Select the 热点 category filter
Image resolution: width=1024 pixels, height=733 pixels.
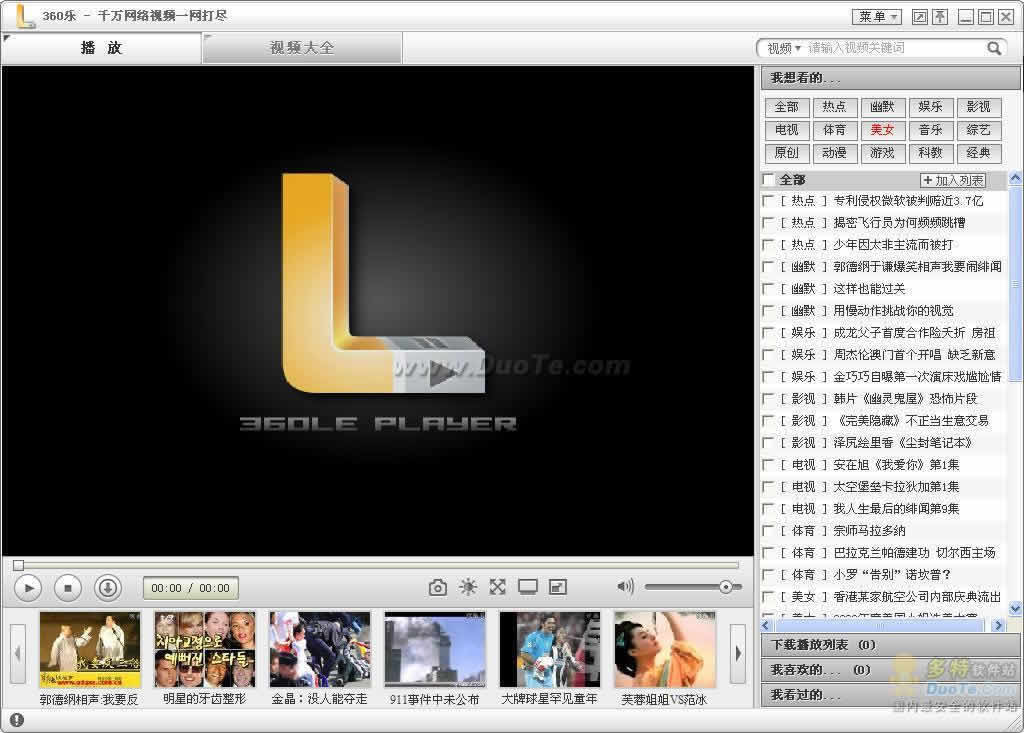point(835,106)
